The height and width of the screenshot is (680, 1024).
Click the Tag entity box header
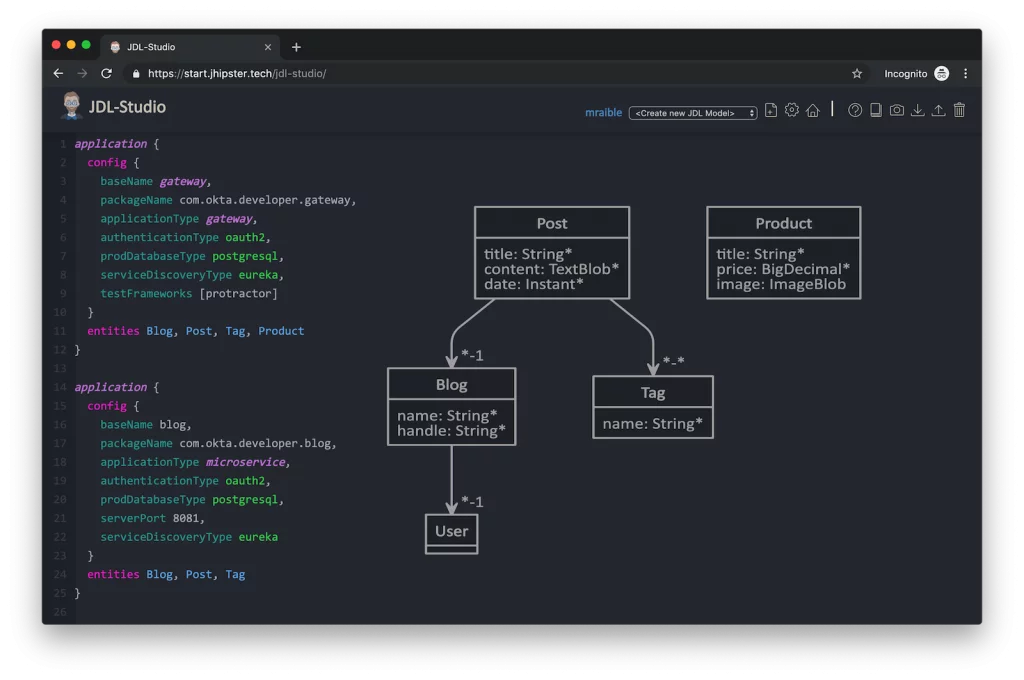(652, 393)
